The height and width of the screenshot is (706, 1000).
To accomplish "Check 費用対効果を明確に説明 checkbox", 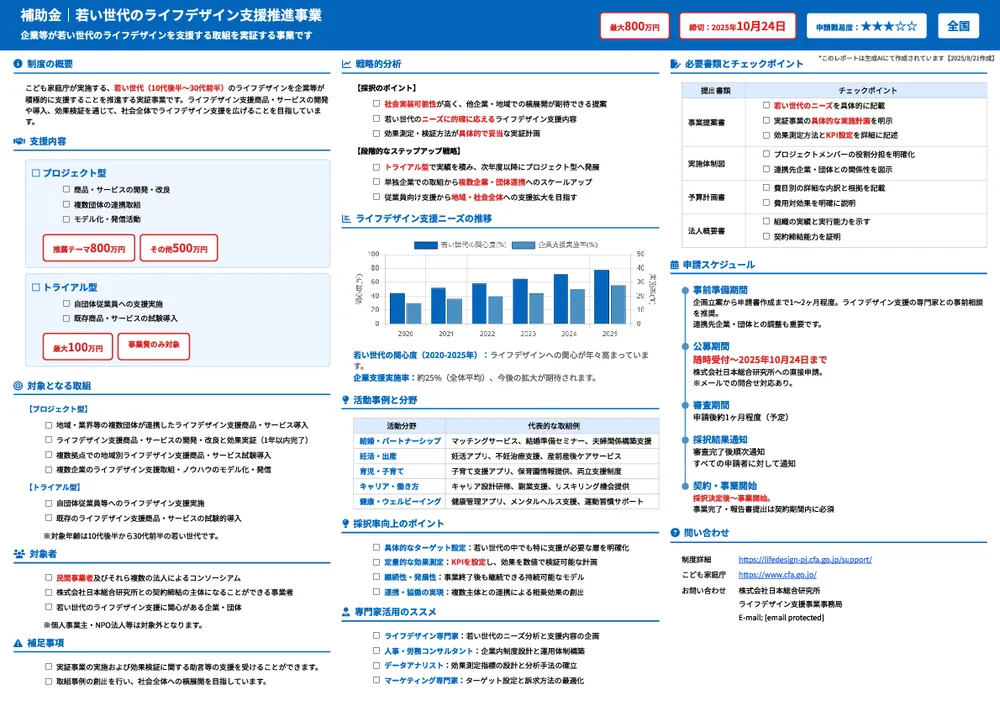I will [767, 203].
